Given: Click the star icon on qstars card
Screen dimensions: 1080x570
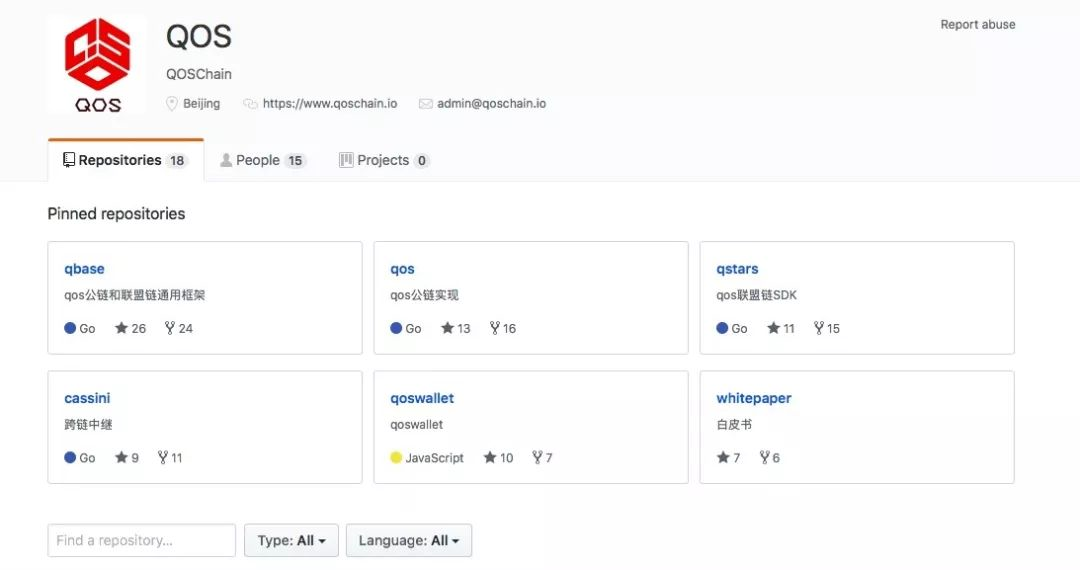Looking at the screenshot, I should point(773,328).
